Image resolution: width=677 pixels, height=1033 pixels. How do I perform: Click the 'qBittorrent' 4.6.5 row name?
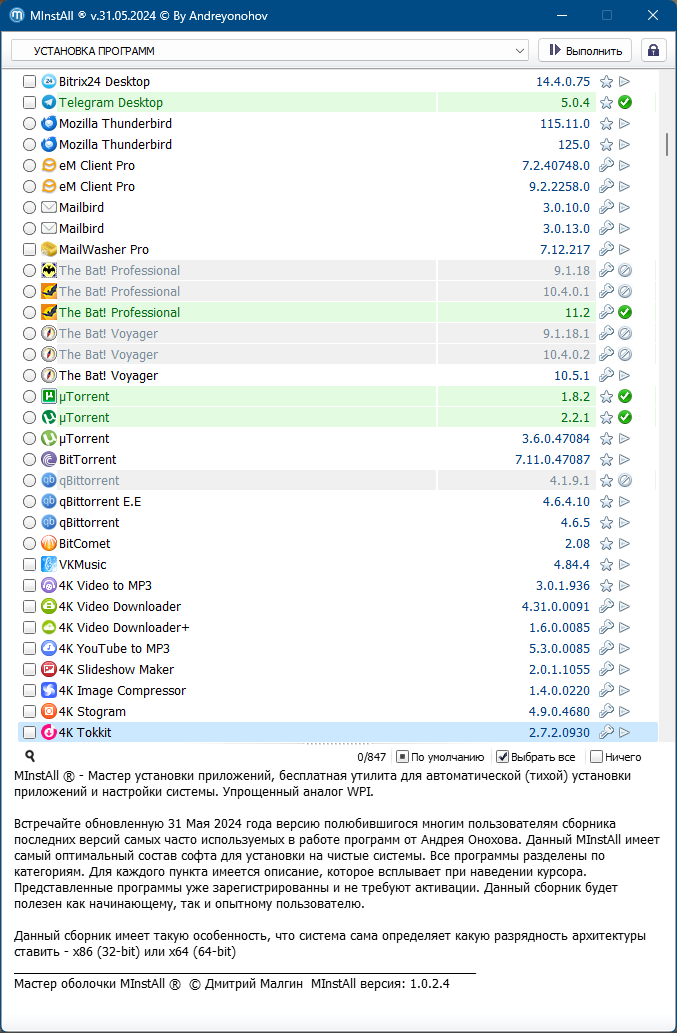pos(90,522)
